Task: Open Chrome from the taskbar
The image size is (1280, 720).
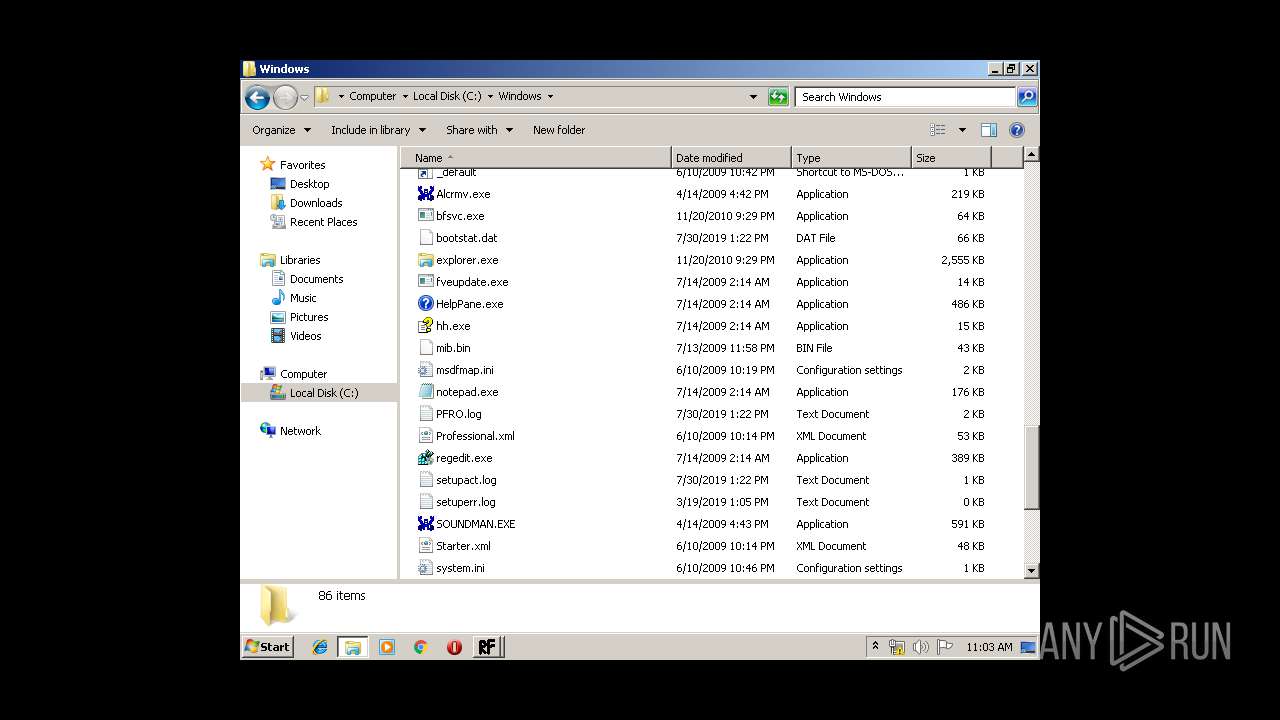Action: [x=420, y=647]
